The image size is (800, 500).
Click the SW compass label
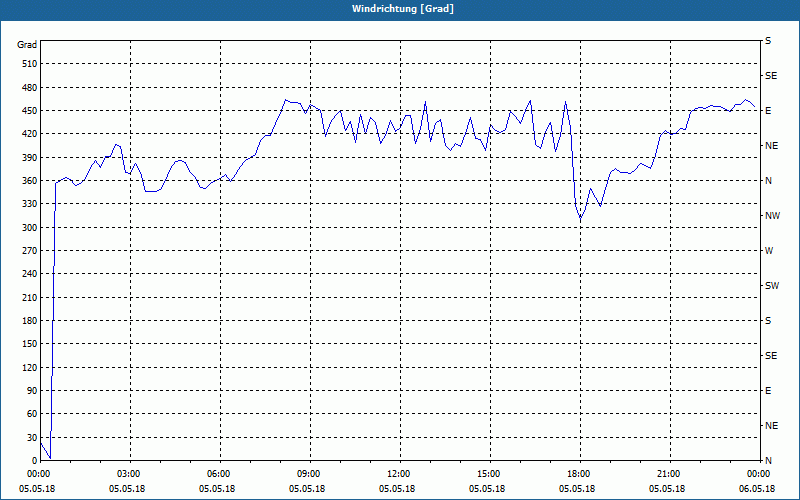pyautogui.click(x=772, y=286)
